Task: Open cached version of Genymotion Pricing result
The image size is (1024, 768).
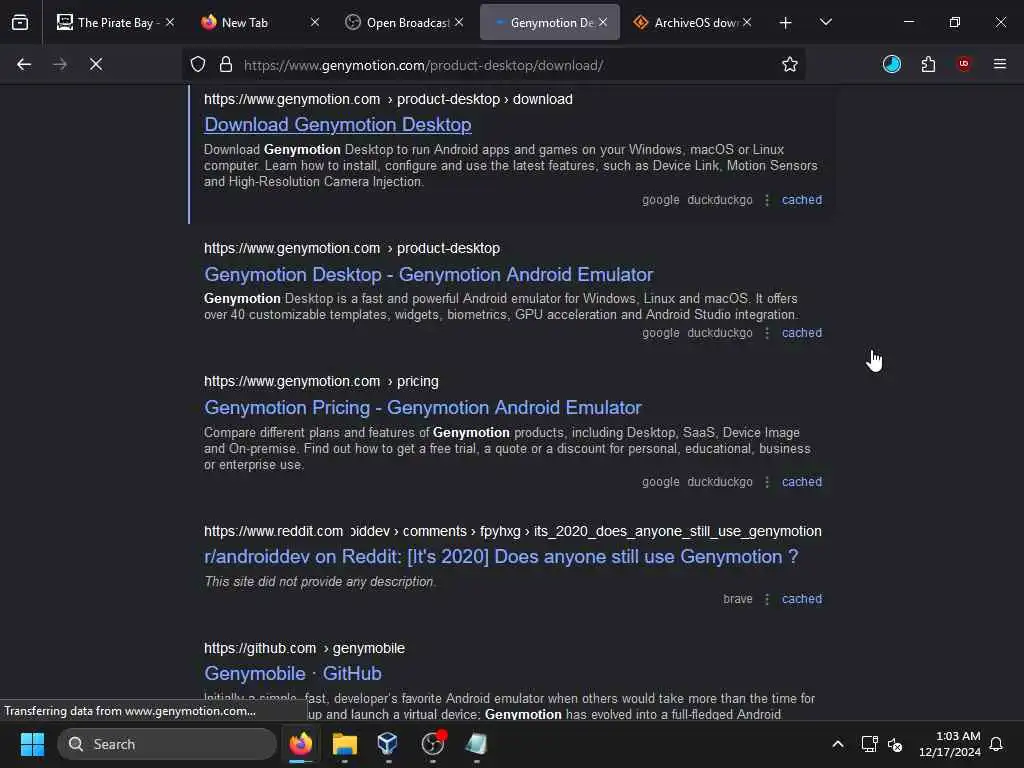Action: coord(802,482)
